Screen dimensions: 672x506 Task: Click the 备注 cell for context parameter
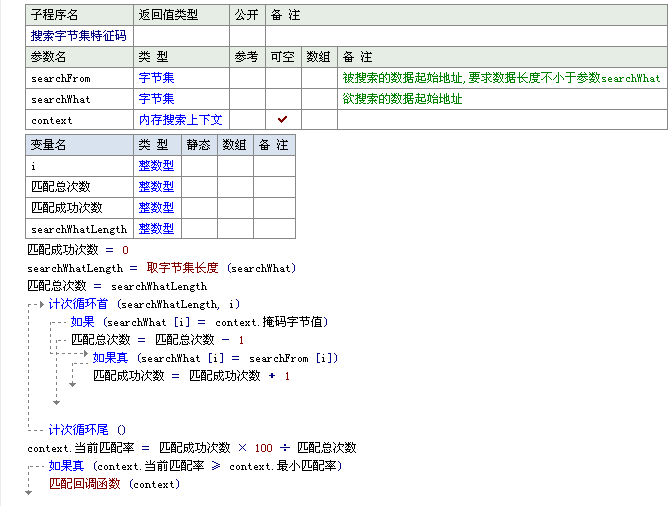pyautogui.click(x=502, y=120)
